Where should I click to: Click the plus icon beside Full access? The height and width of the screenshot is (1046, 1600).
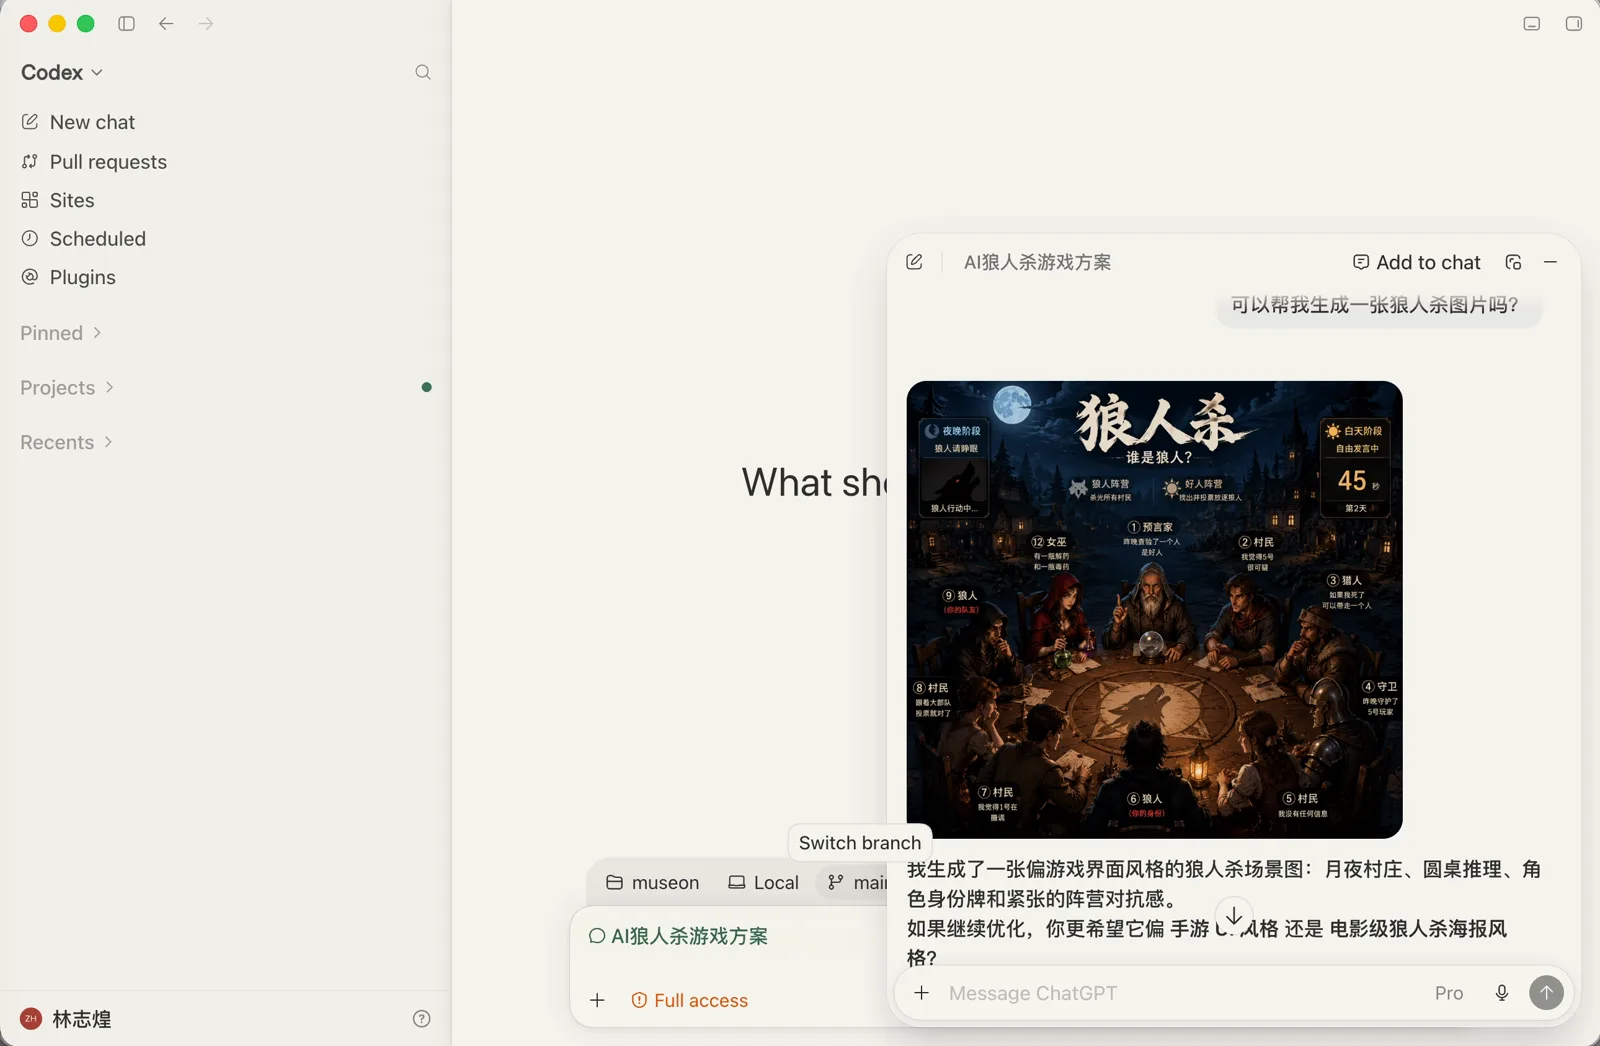click(x=597, y=1000)
